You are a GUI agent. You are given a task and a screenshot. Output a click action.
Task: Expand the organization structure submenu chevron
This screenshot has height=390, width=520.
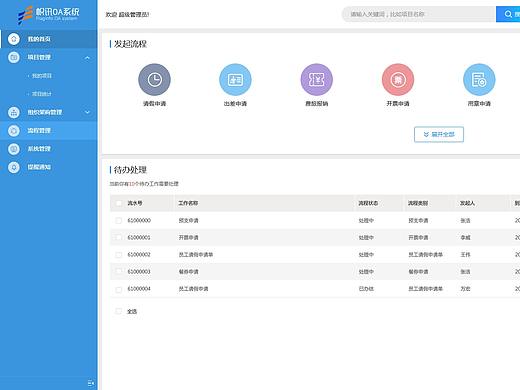click(87, 112)
